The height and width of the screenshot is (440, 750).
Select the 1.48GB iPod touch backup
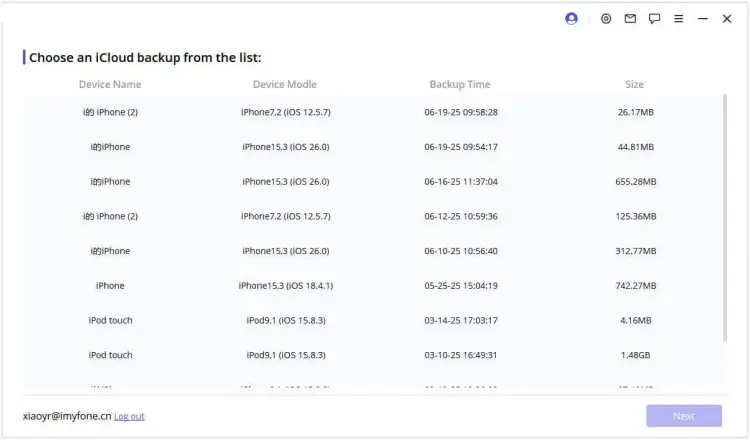pos(374,355)
